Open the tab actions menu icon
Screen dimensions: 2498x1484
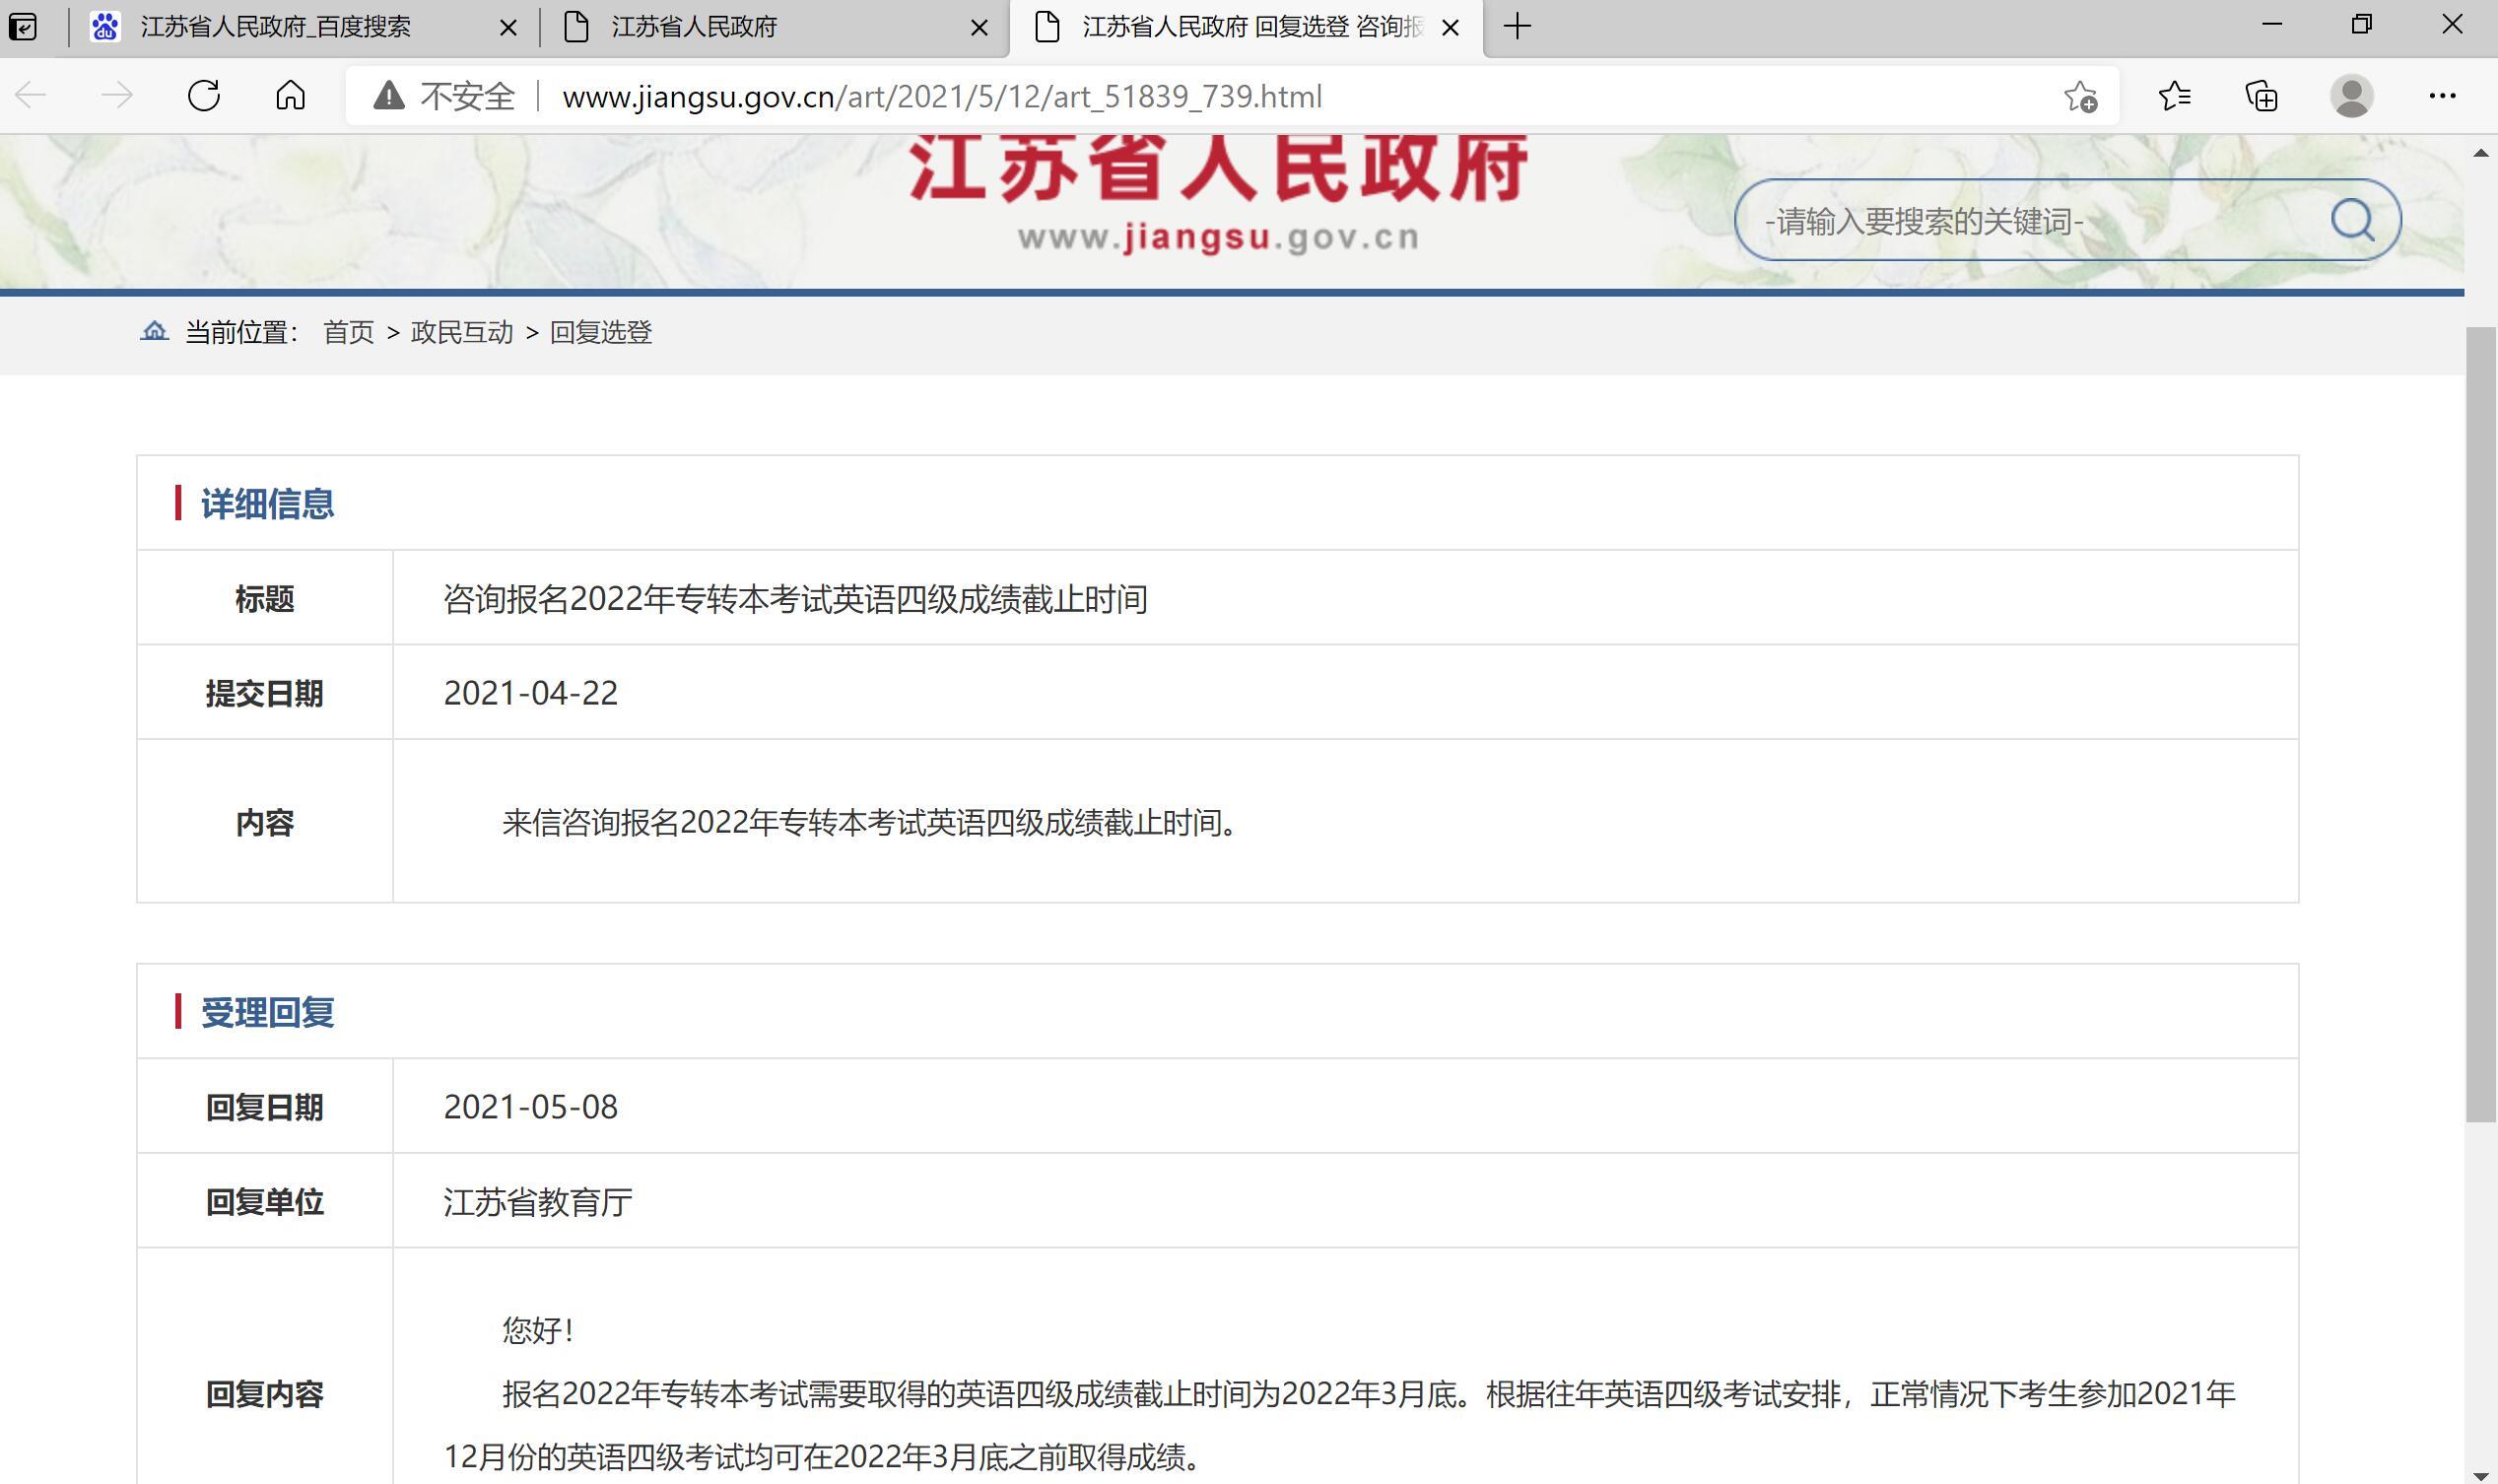point(23,26)
